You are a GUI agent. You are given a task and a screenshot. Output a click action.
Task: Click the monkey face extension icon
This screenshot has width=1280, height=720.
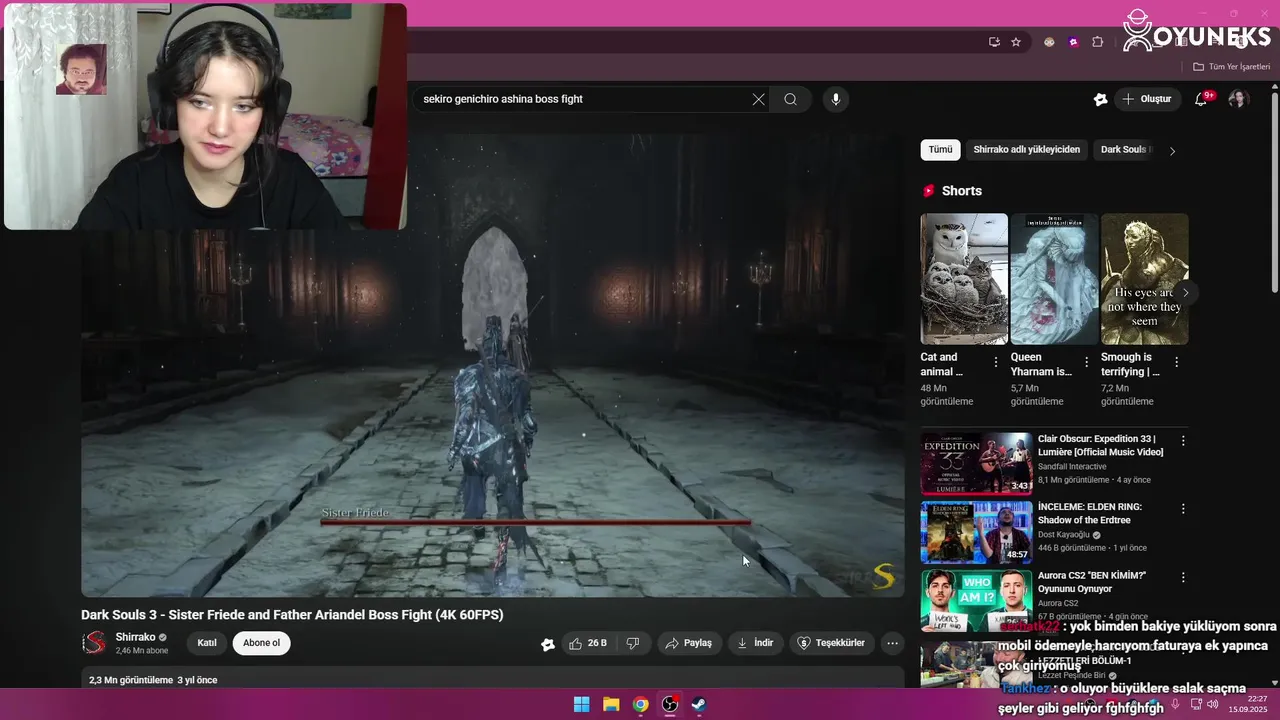click(1049, 42)
